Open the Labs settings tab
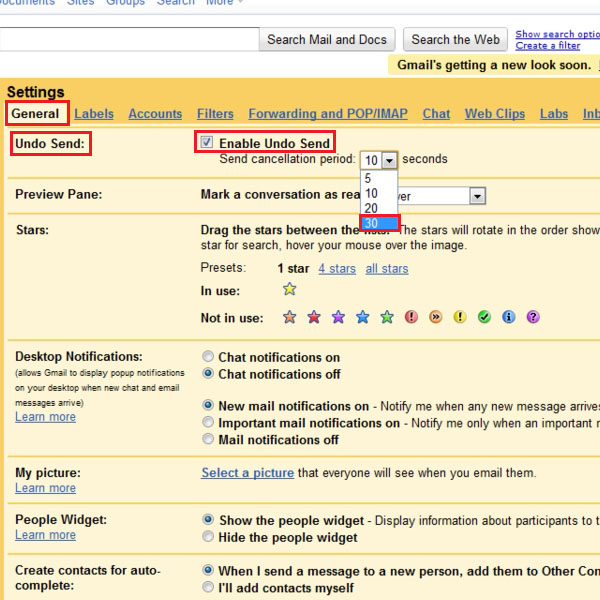Image resolution: width=600 pixels, height=600 pixels. (554, 114)
